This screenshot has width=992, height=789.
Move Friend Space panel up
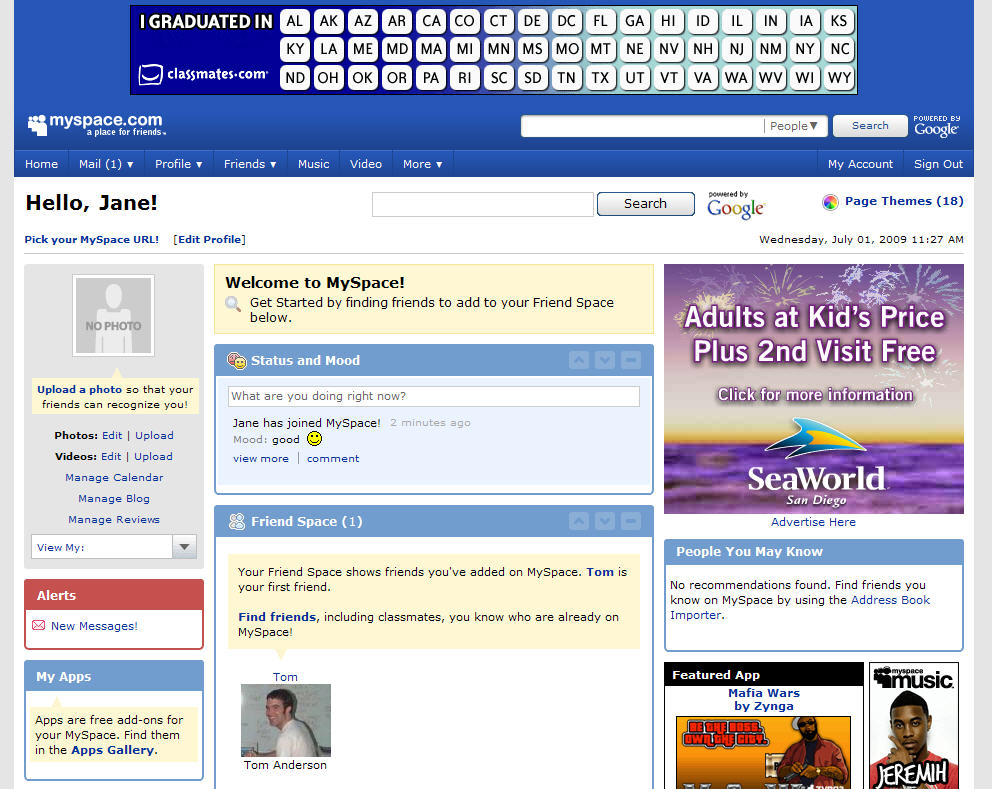pos(579,521)
